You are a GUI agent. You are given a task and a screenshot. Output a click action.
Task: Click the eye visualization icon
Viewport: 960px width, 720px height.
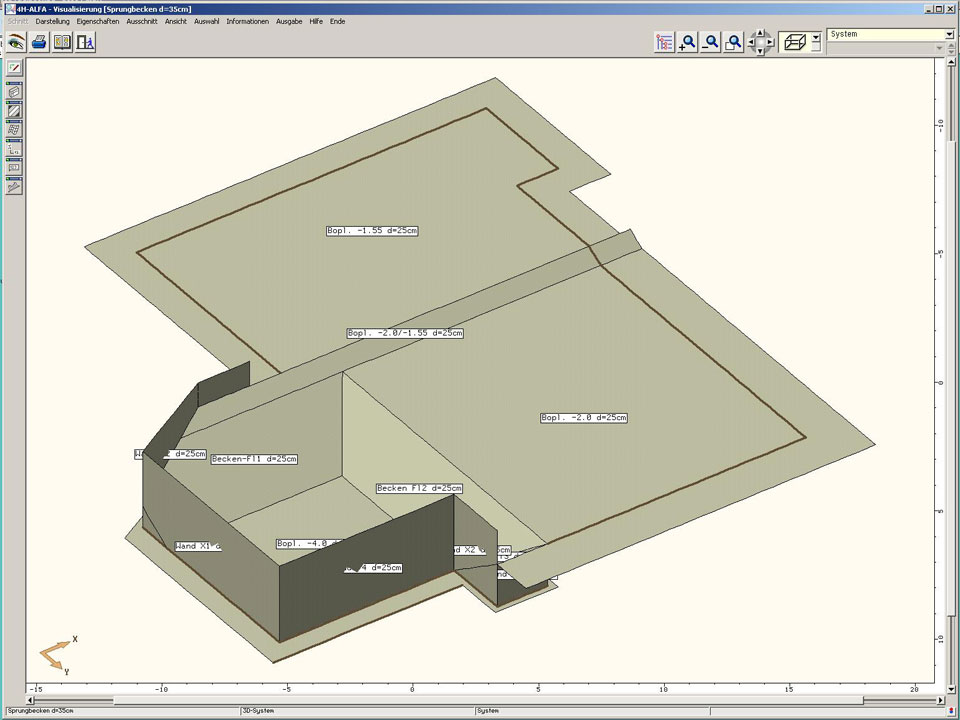(x=16, y=42)
